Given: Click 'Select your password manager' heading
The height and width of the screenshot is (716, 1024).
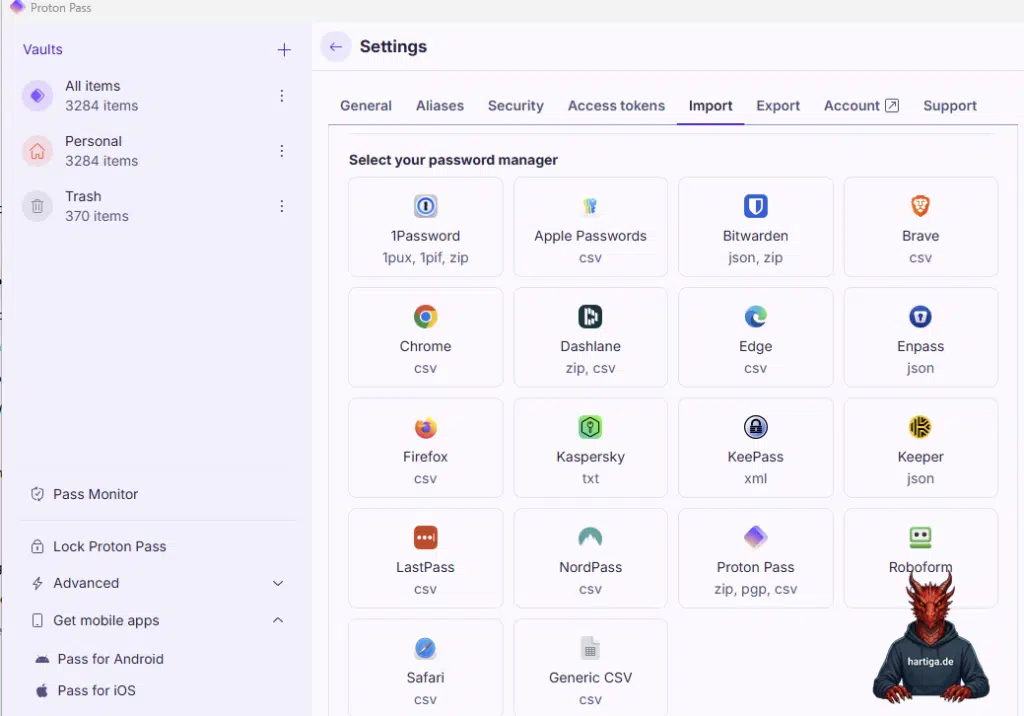Looking at the screenshot, I should coord(453,160).
